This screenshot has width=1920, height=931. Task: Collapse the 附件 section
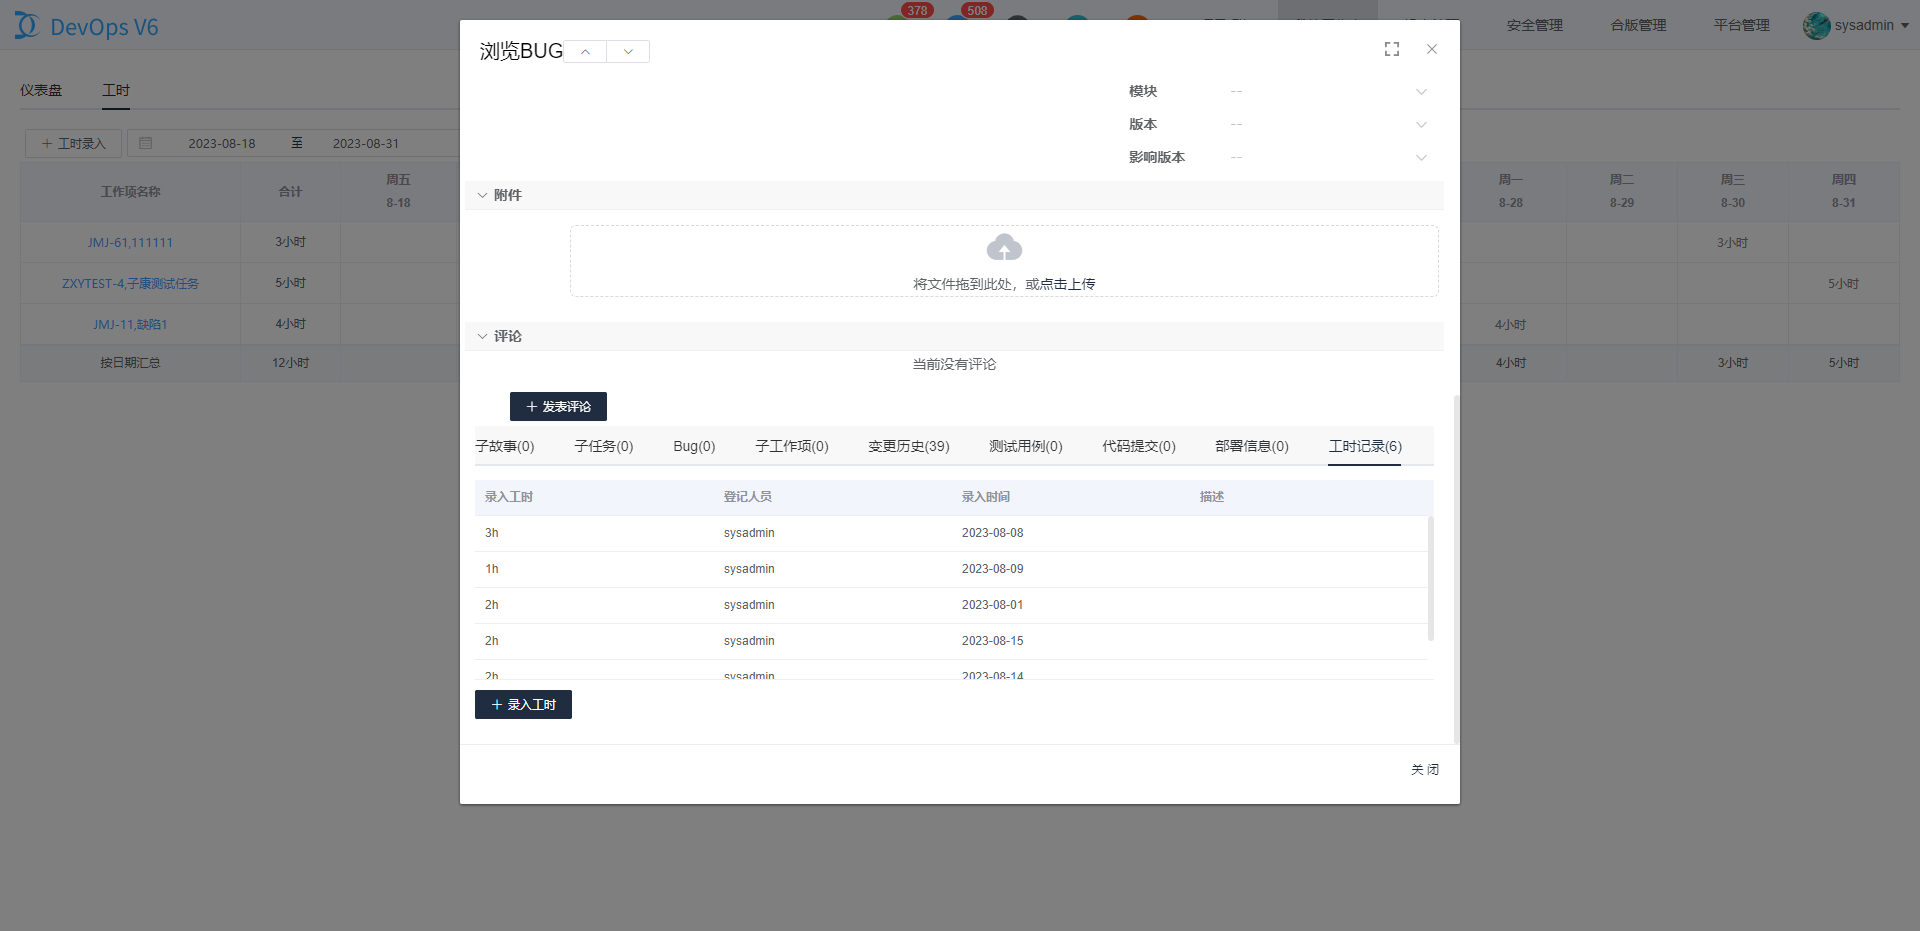click(483, 195)
